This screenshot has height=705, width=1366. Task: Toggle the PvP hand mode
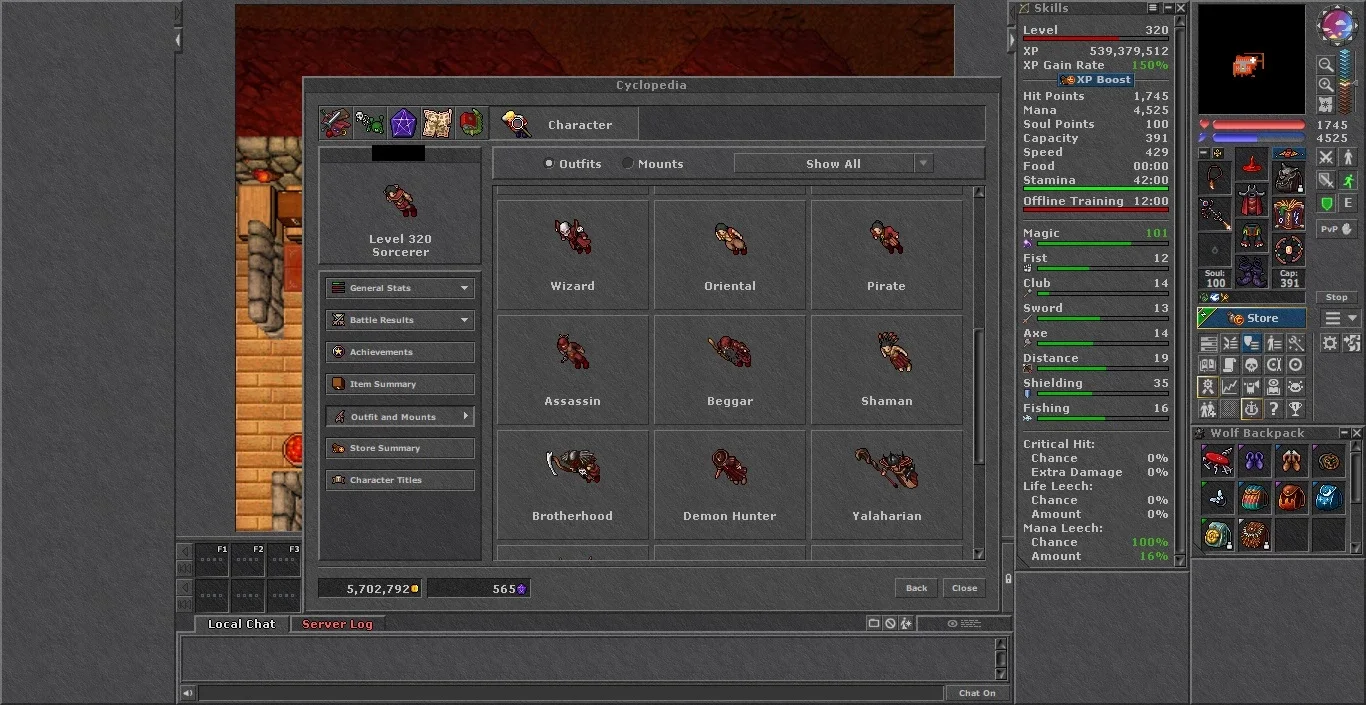pyautogui.click(x=1337, y=229)
